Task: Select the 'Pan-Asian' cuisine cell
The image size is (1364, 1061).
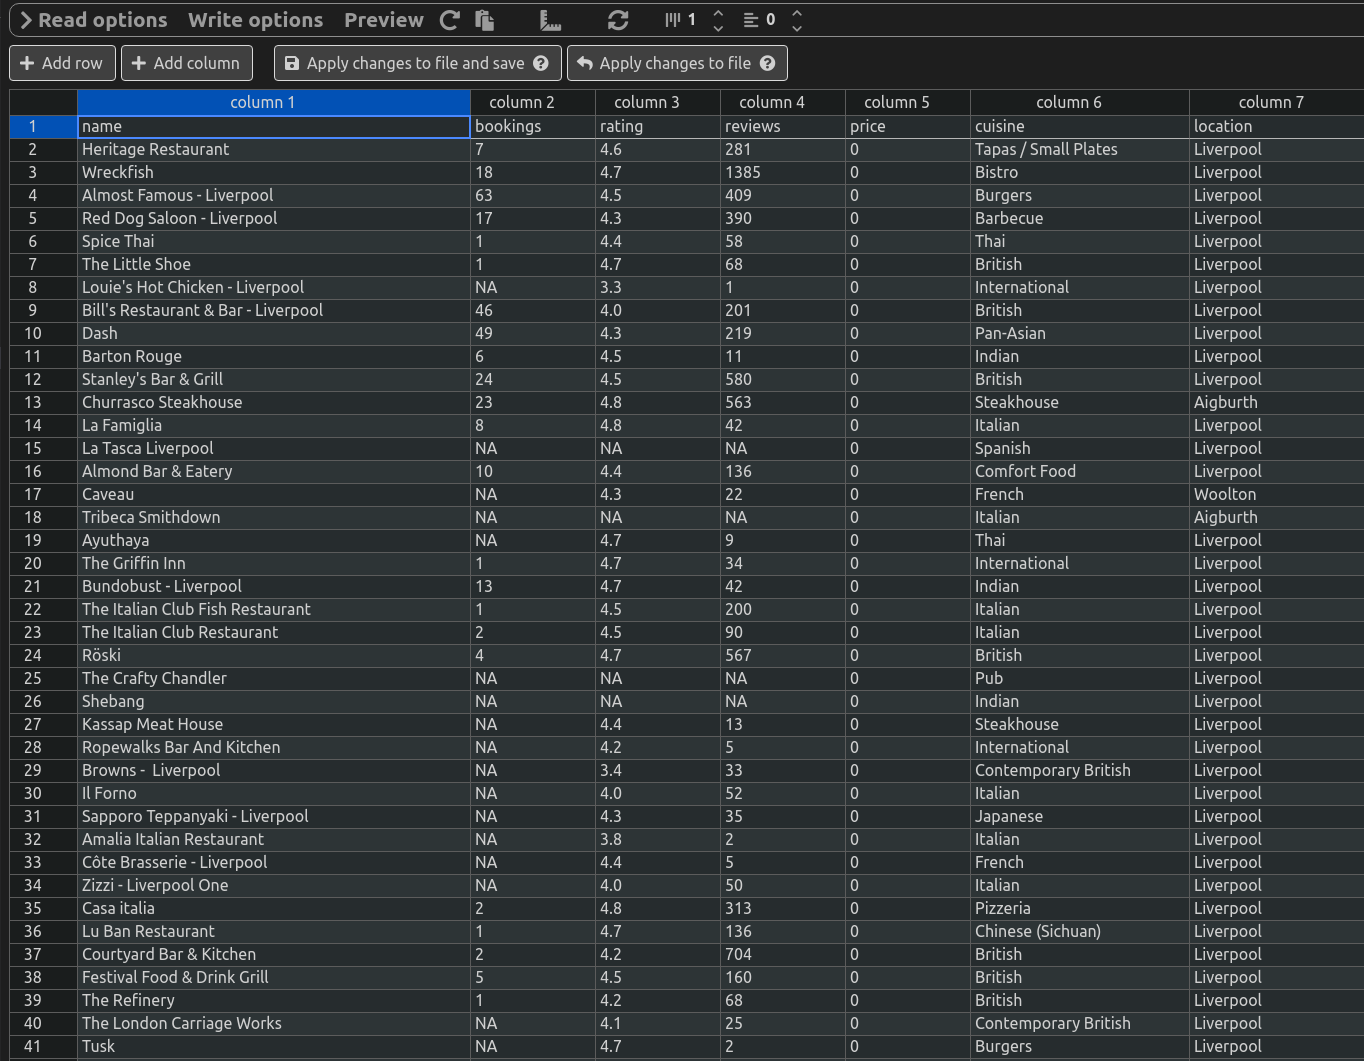Action: [x=1080, y=333]
